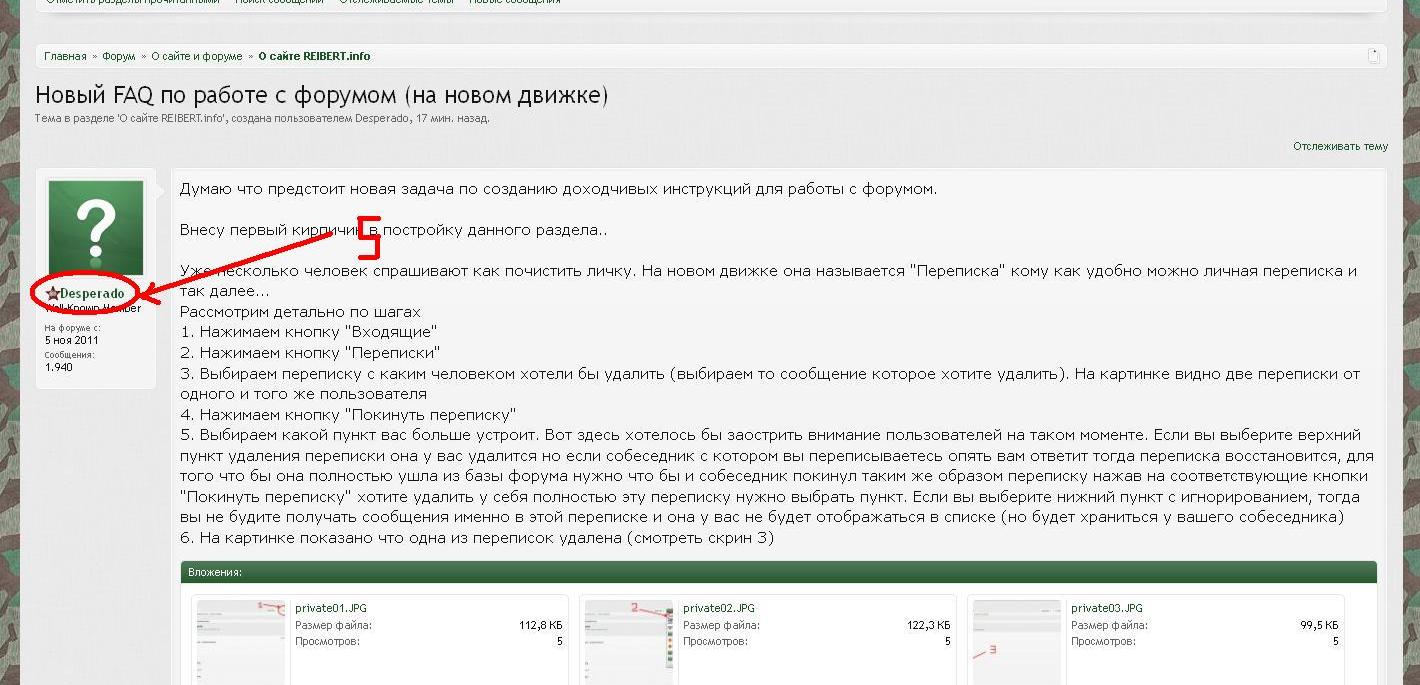Click the line 'Рассмотрим детально по шагах'
Screen dimensions: 1420x685
pos(300,312)
